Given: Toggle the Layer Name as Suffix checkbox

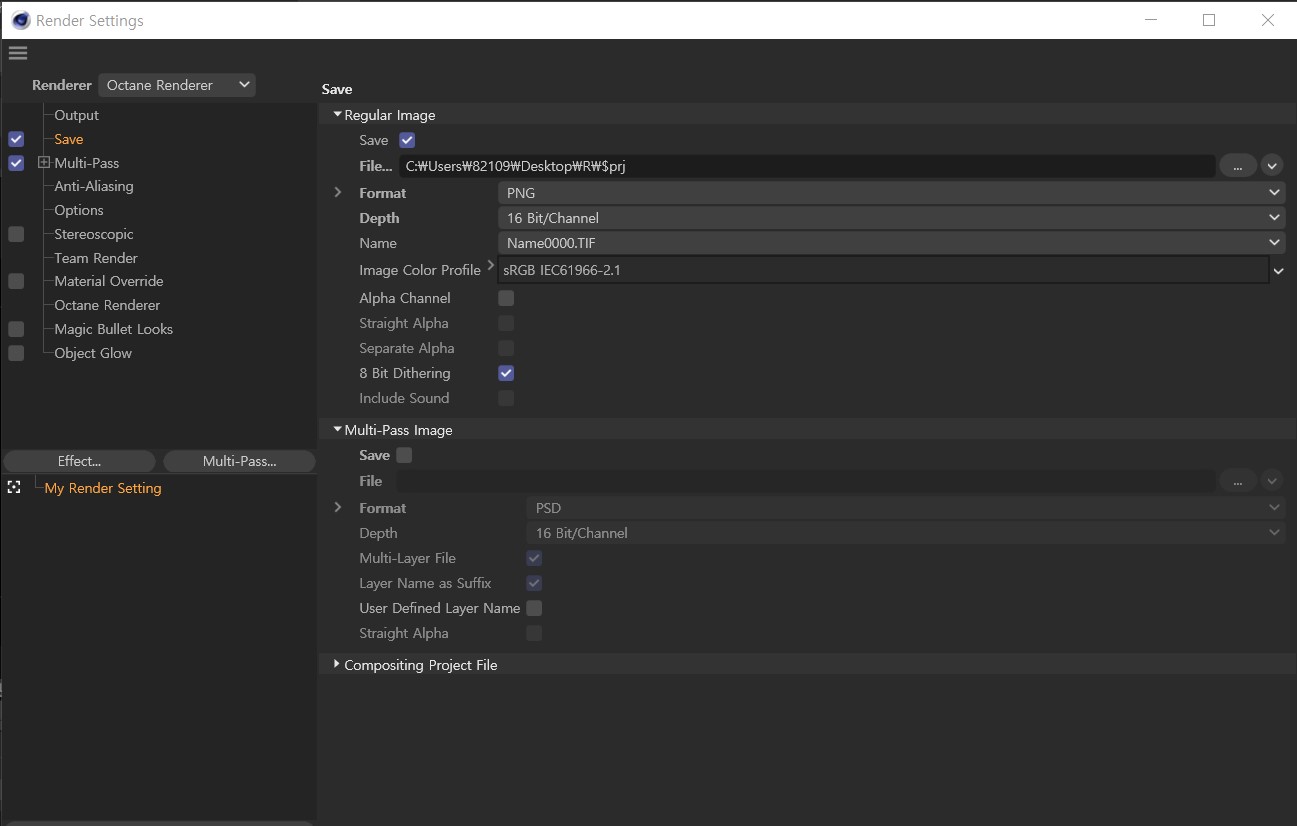Looking at the screenshot, I should click(x=534, y=583).
